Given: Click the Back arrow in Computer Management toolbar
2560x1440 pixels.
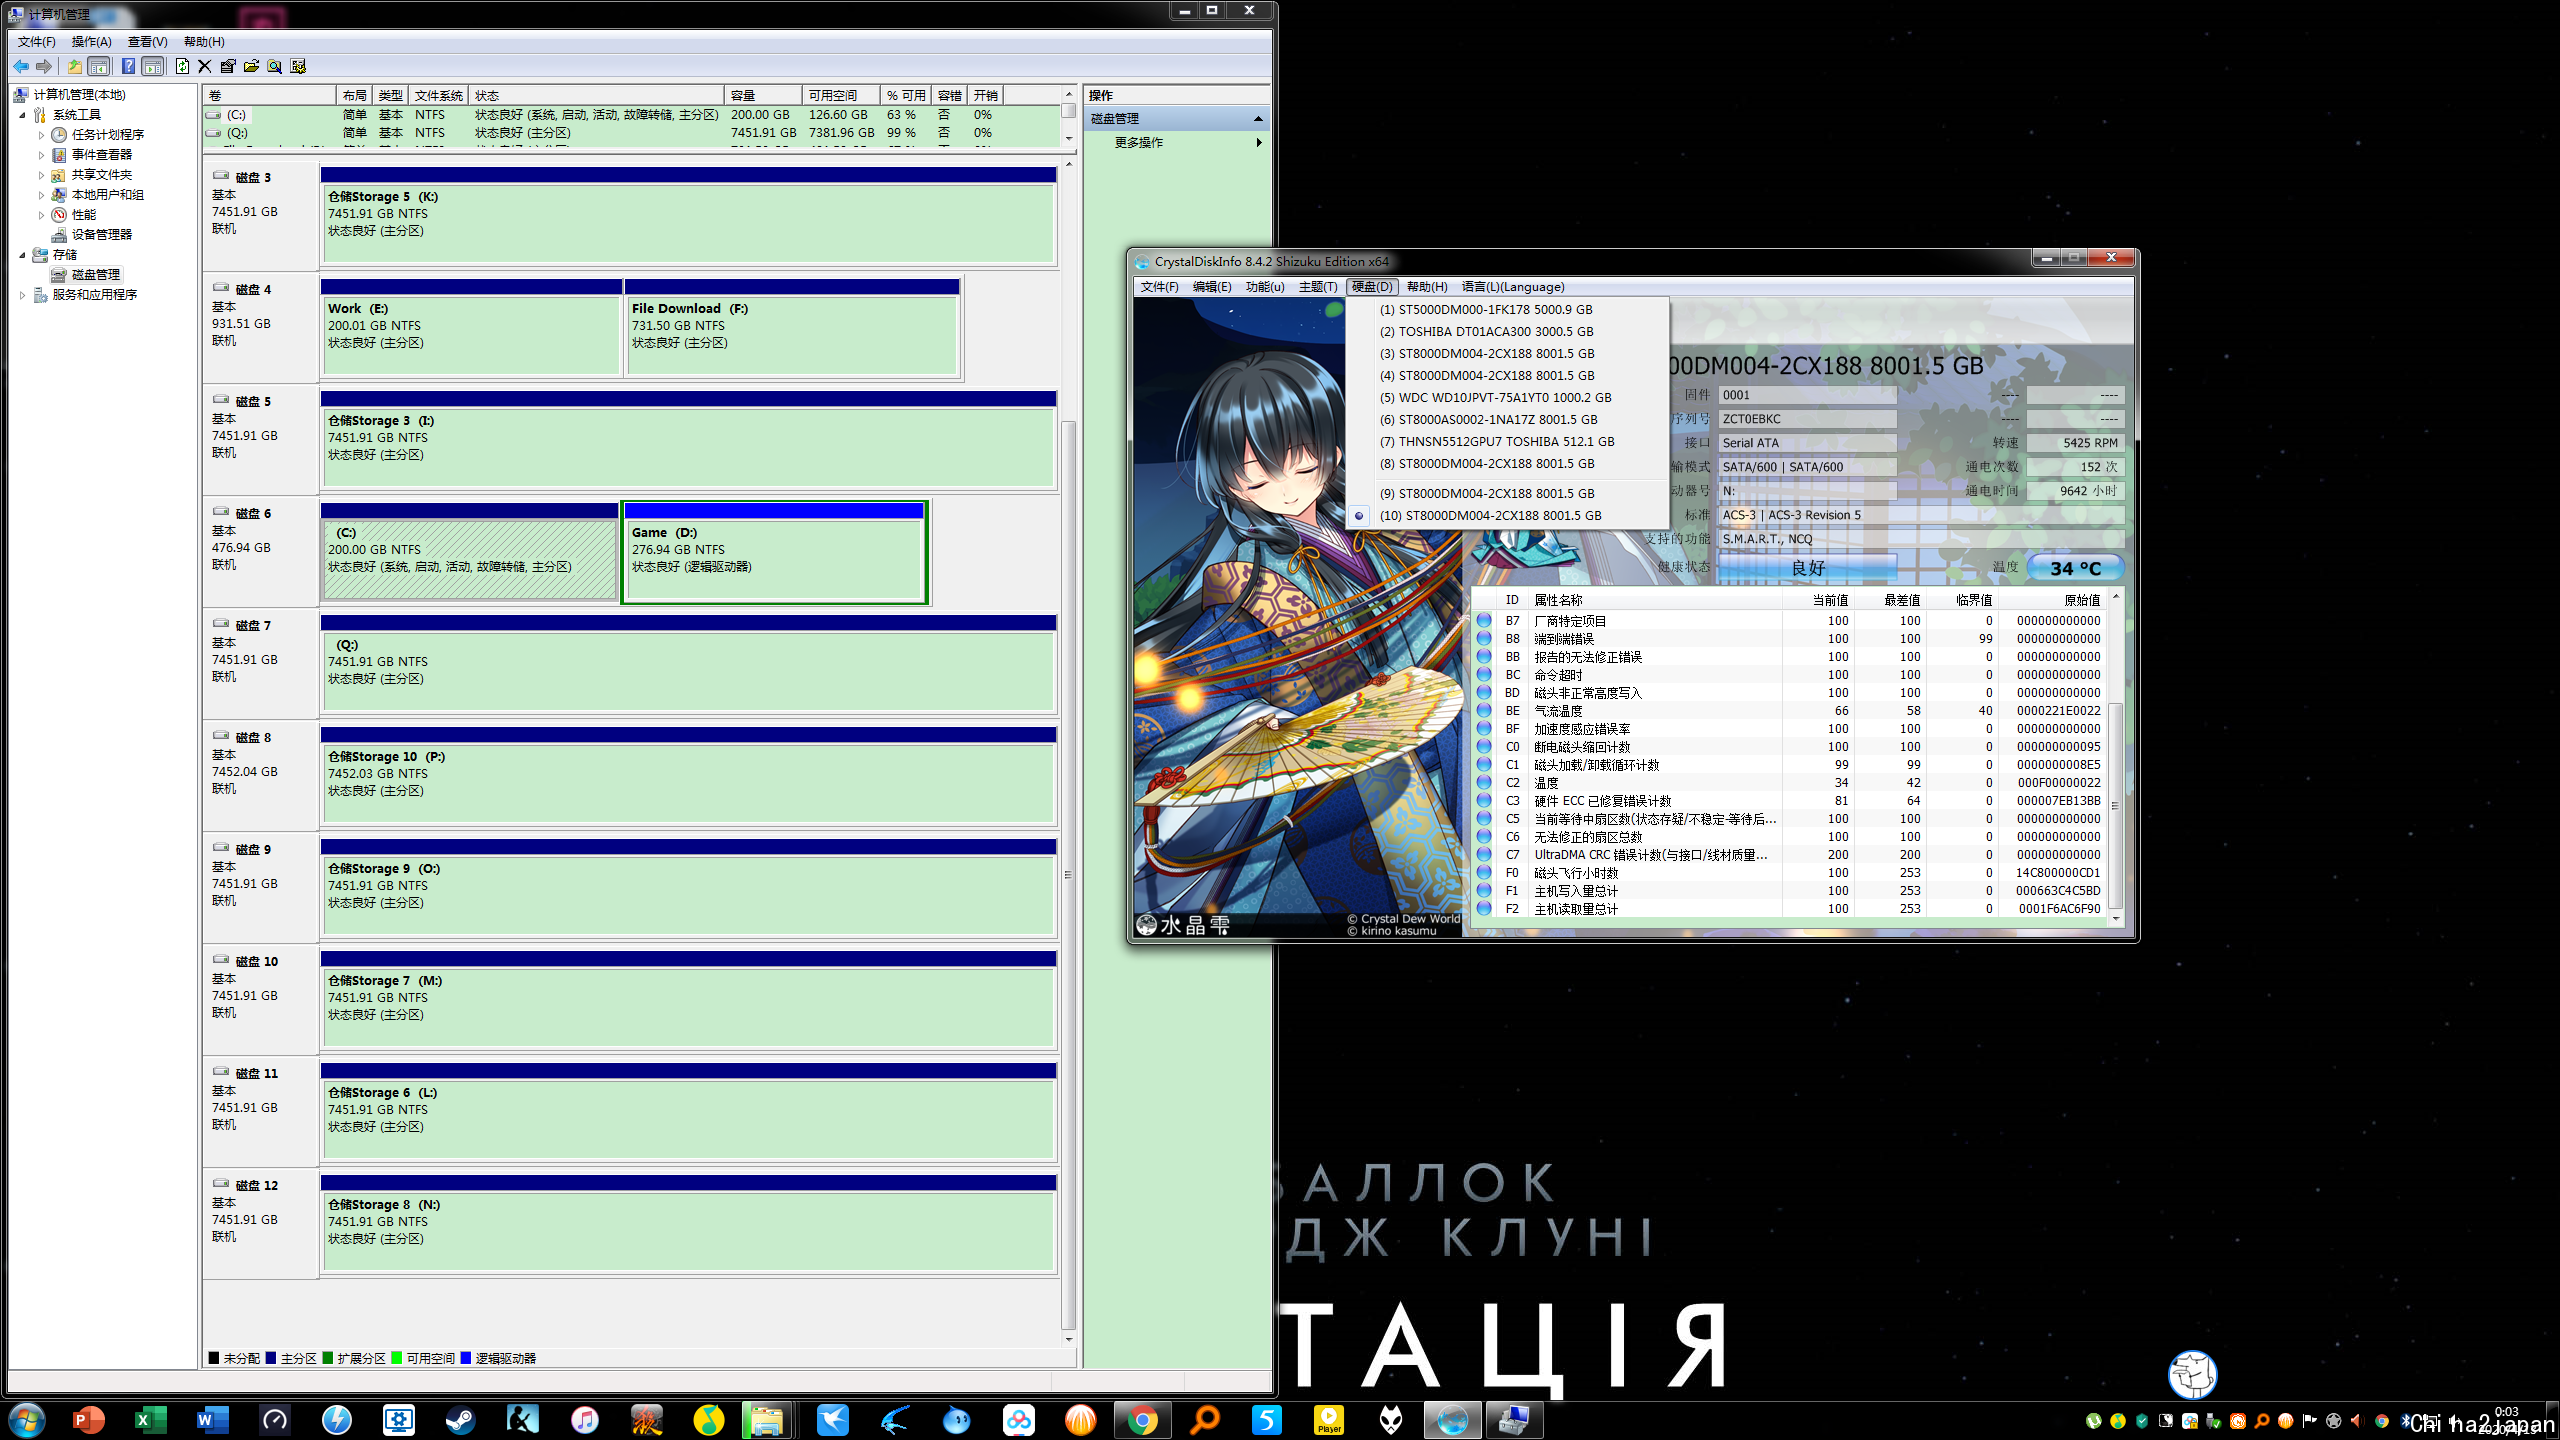Looking at the screenshot, I should pos(21,66).
